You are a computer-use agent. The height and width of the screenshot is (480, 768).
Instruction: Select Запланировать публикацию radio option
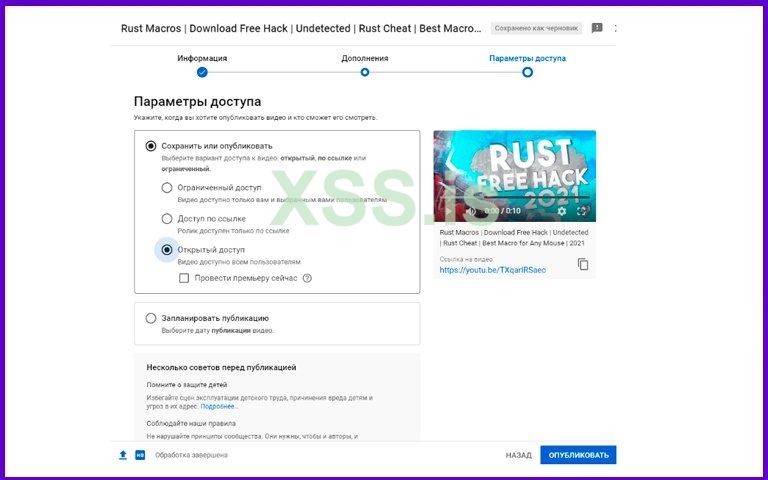point(151,318)
